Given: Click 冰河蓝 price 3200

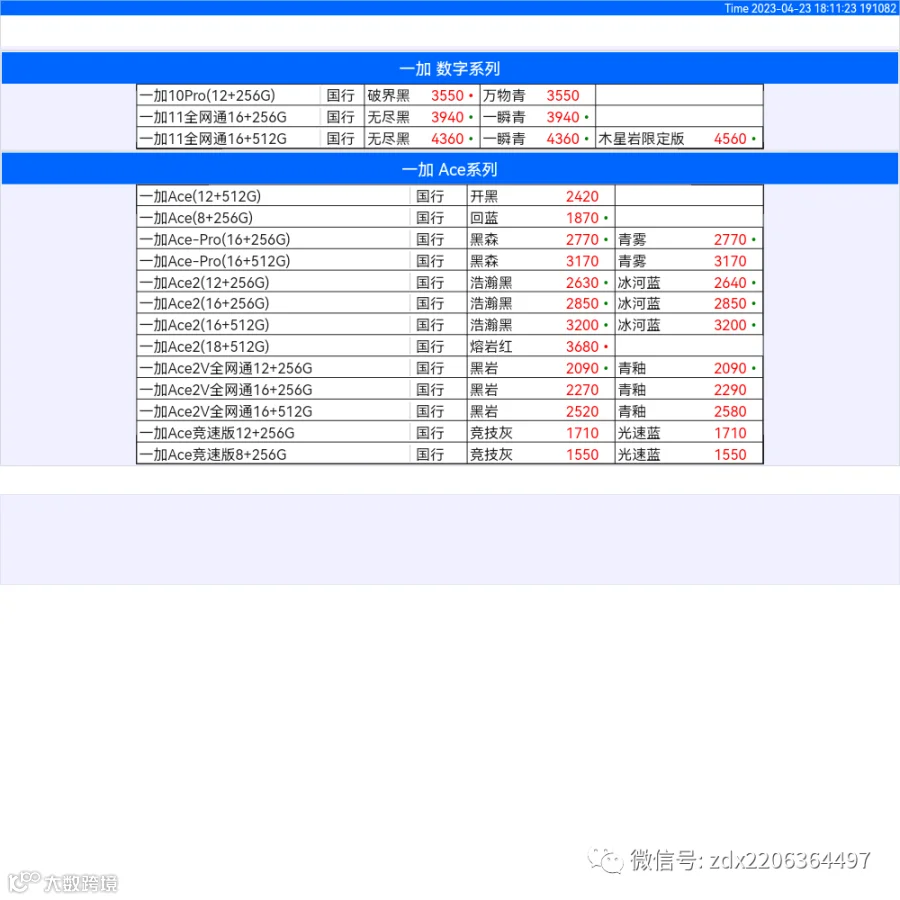Looking at the screenshot, I should [730, 325].
